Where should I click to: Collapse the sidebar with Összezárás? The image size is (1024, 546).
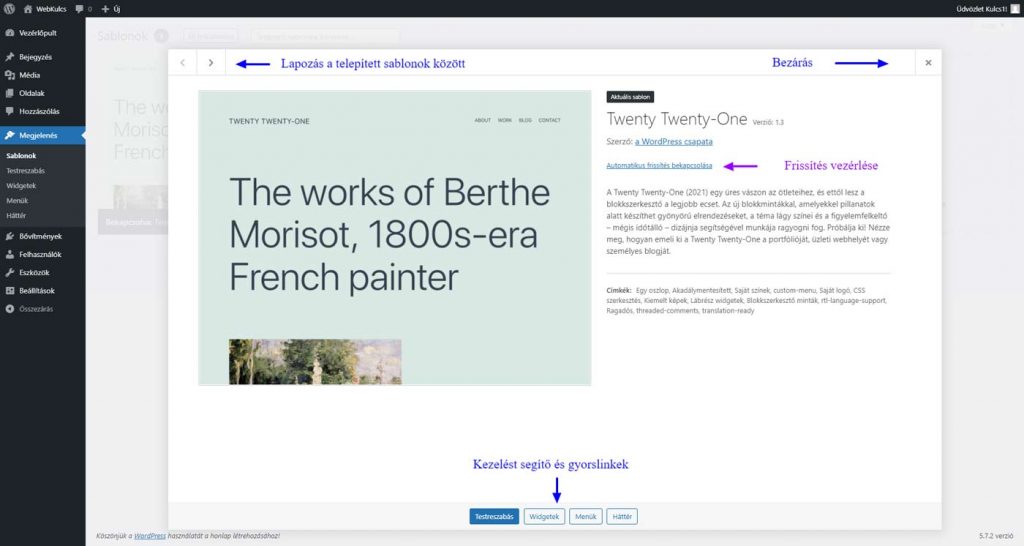tap(29, 309)
